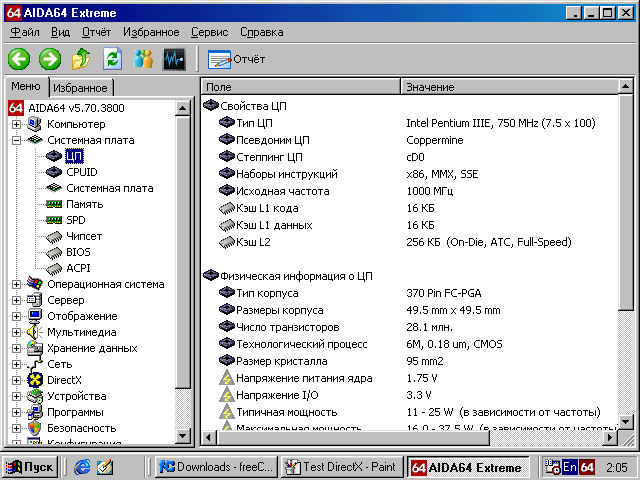Click the Пуск start button

click(30, 467)
